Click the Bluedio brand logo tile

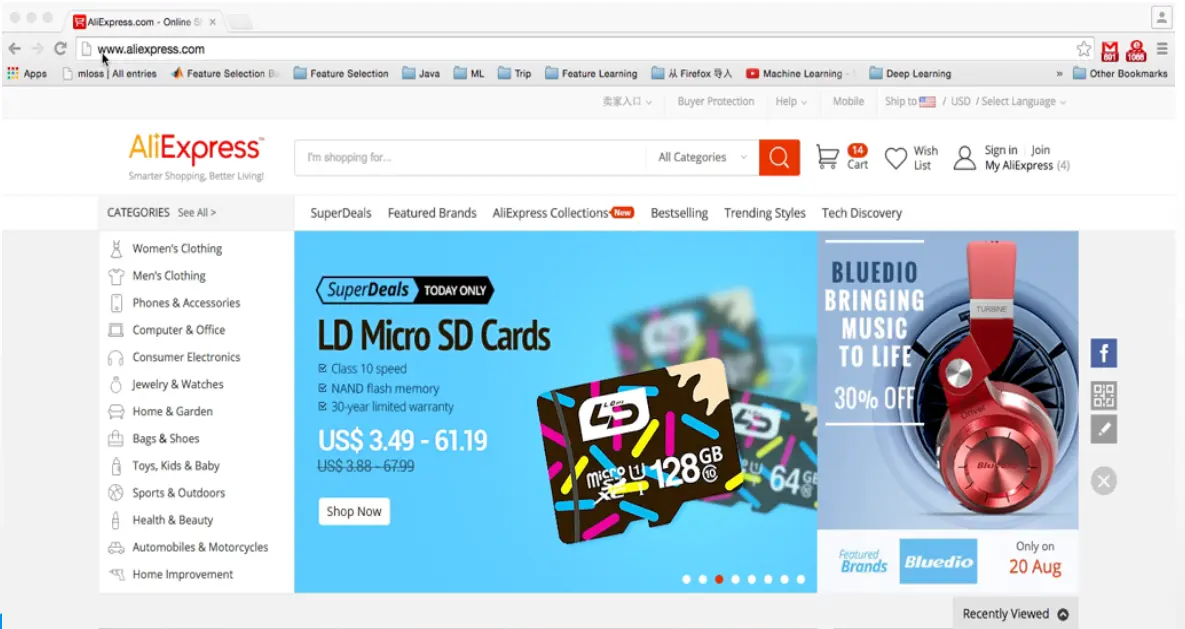click(x=938, y=561)
